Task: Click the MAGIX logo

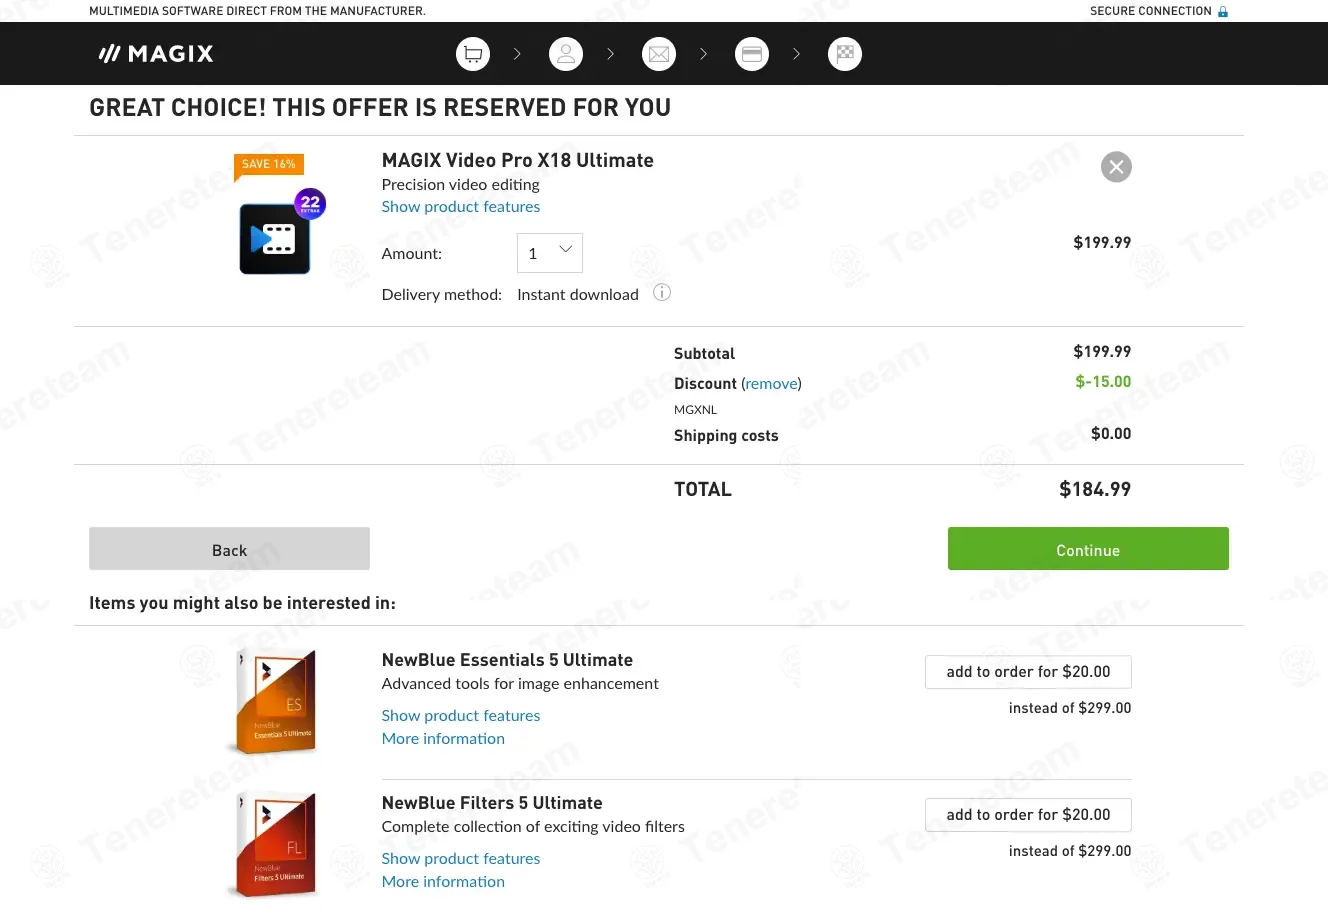Action: click(156, 54)
